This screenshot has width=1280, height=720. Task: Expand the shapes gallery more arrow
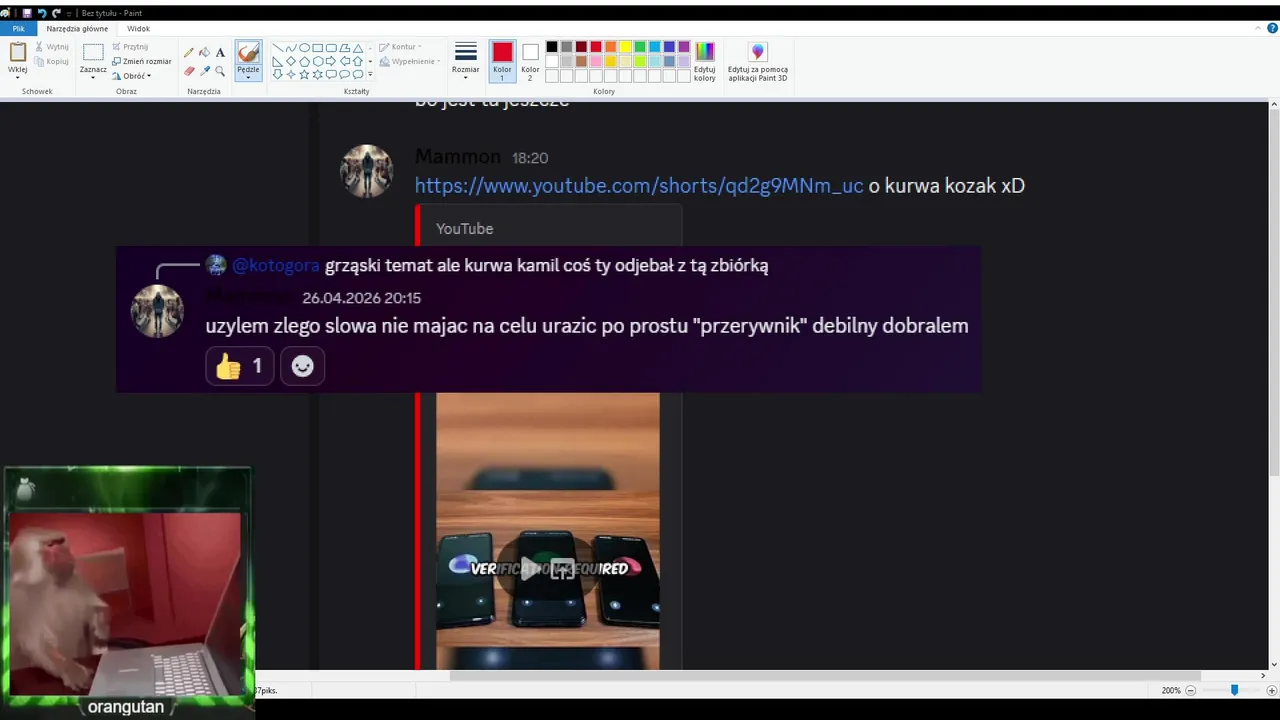click(x=370, y=74)
